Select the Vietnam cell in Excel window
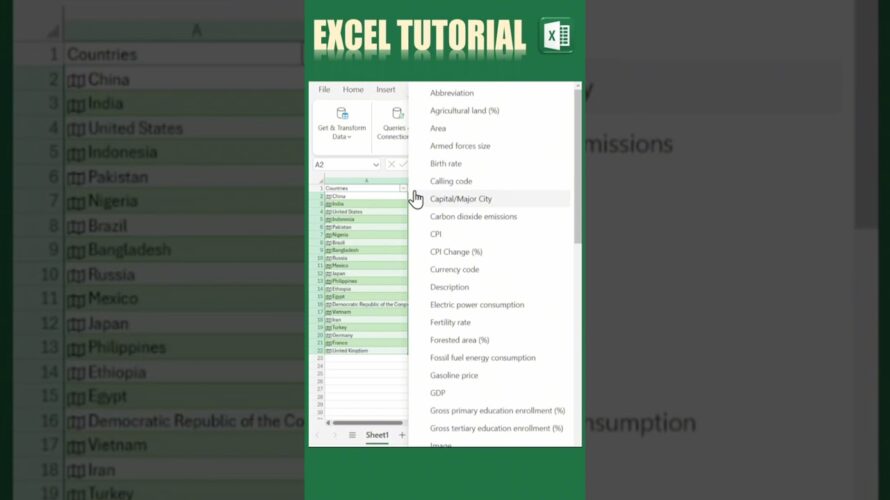This screenshot has width=890, height=500. [x=366, y=312]
